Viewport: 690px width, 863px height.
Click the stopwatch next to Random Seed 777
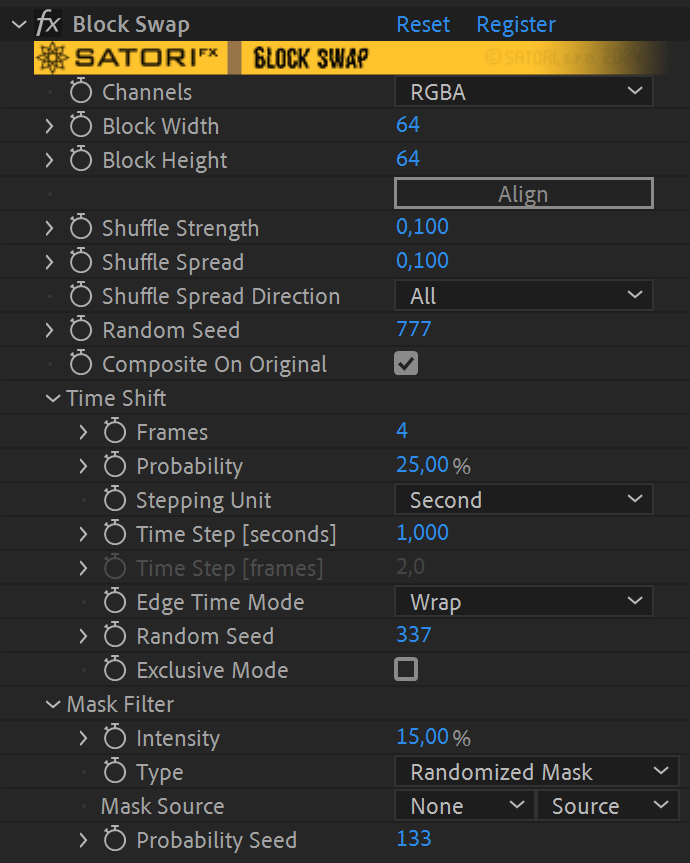[x=80, y=329]
